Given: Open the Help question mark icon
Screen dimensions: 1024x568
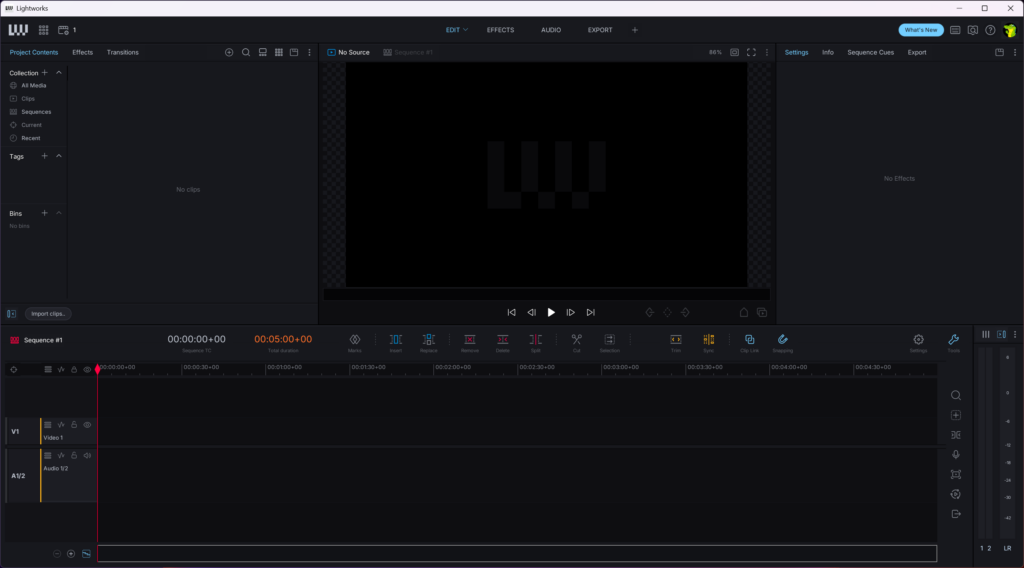Looking at the screenshot, I should pos(990,30).
